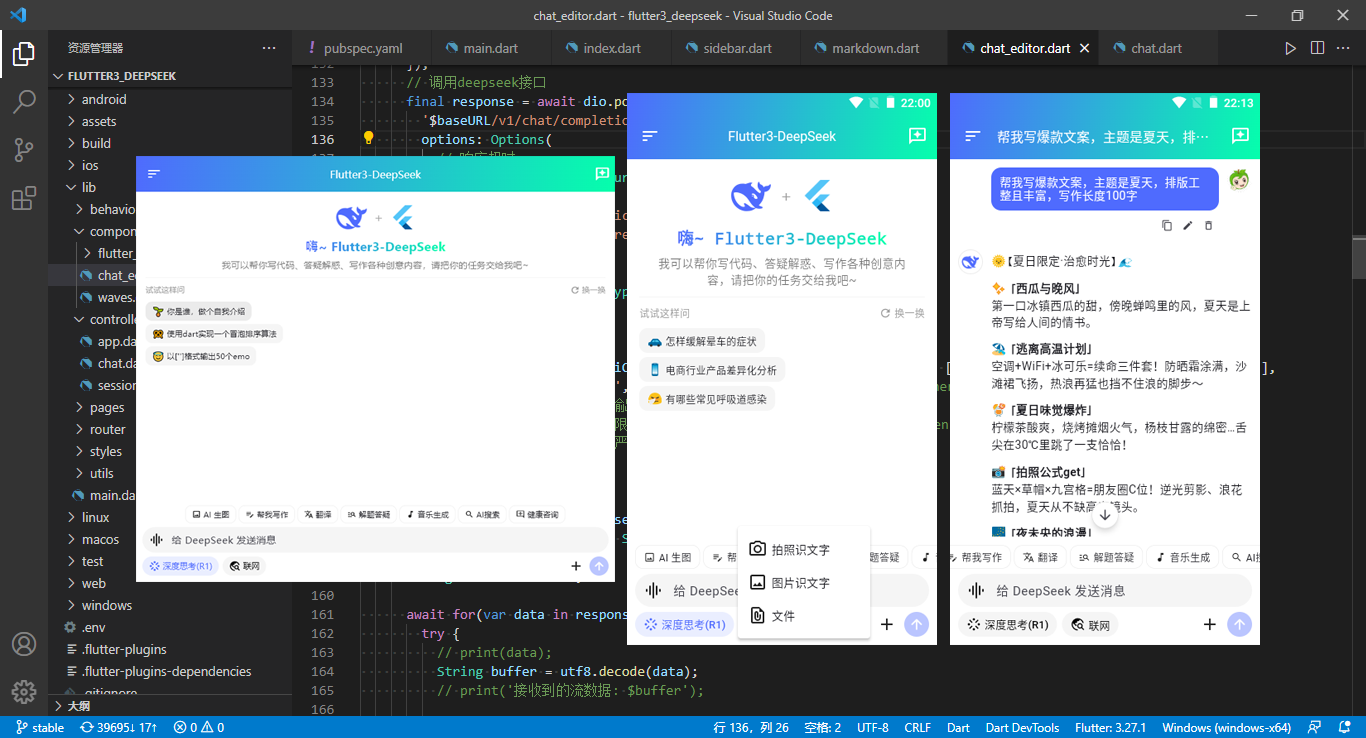
Task: Click the AI搜索 chip in the desktop preview window
Action: (483, 514)
